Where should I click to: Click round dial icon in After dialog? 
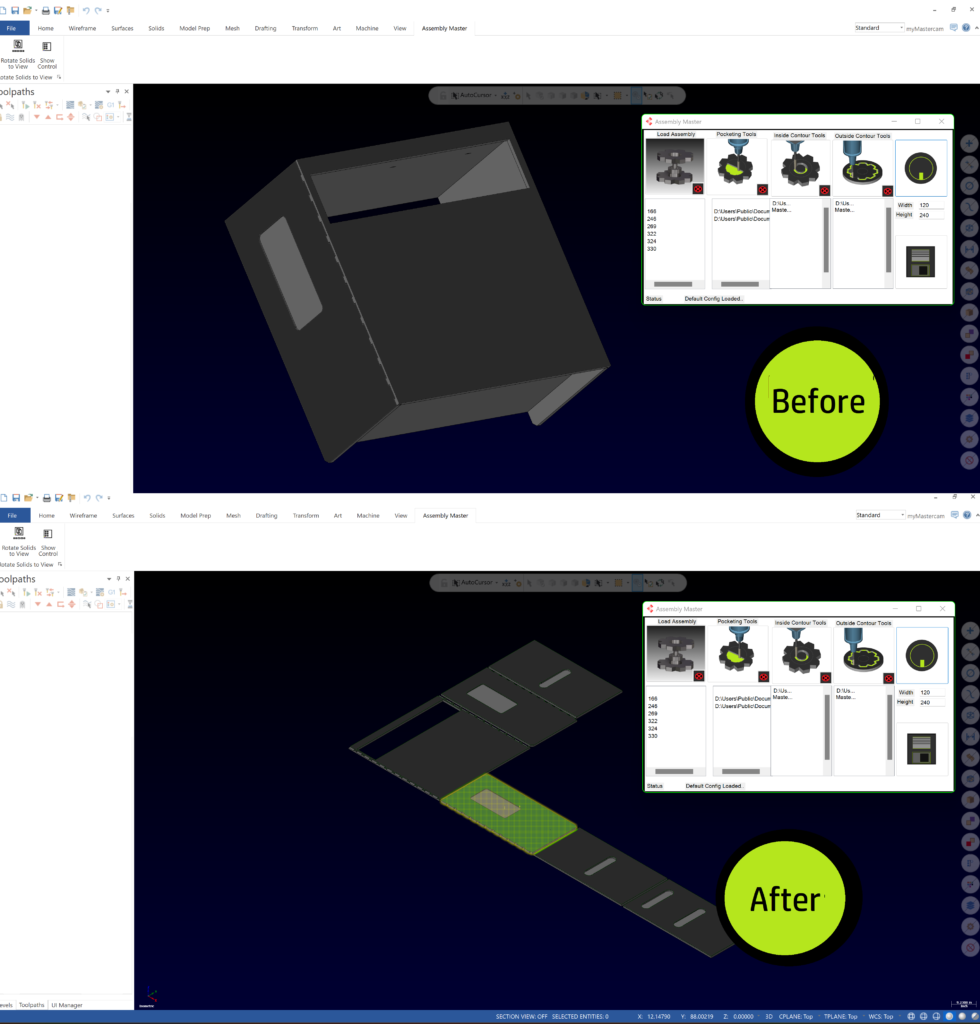click(x=921, y=655)
